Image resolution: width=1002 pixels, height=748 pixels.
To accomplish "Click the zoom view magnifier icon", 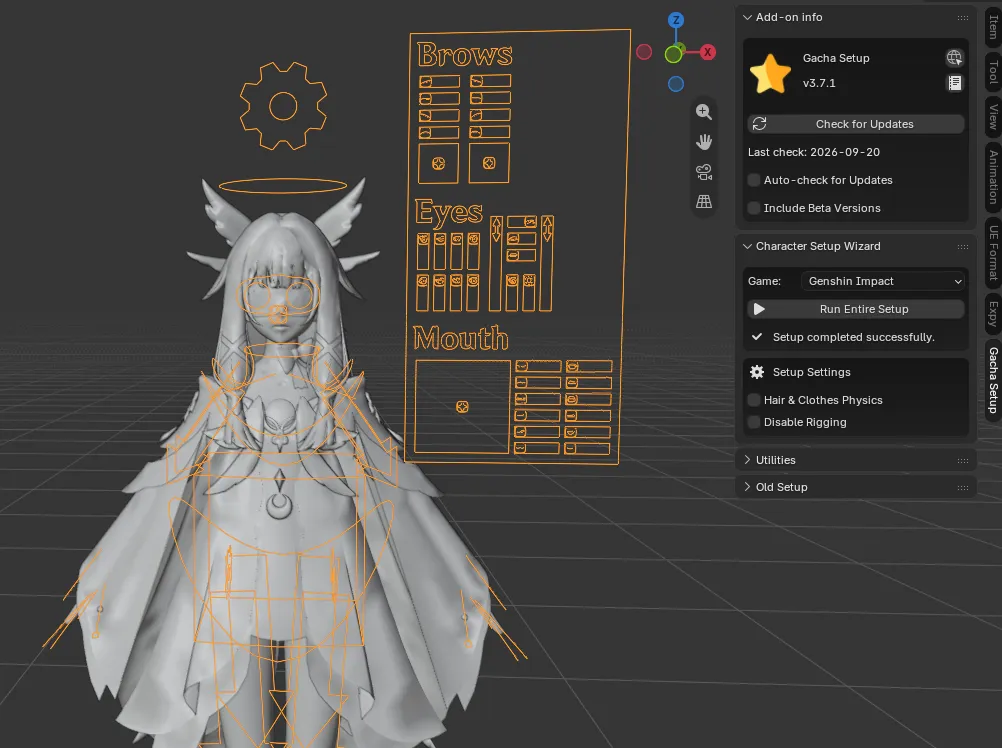I will (x=704, y=112).
